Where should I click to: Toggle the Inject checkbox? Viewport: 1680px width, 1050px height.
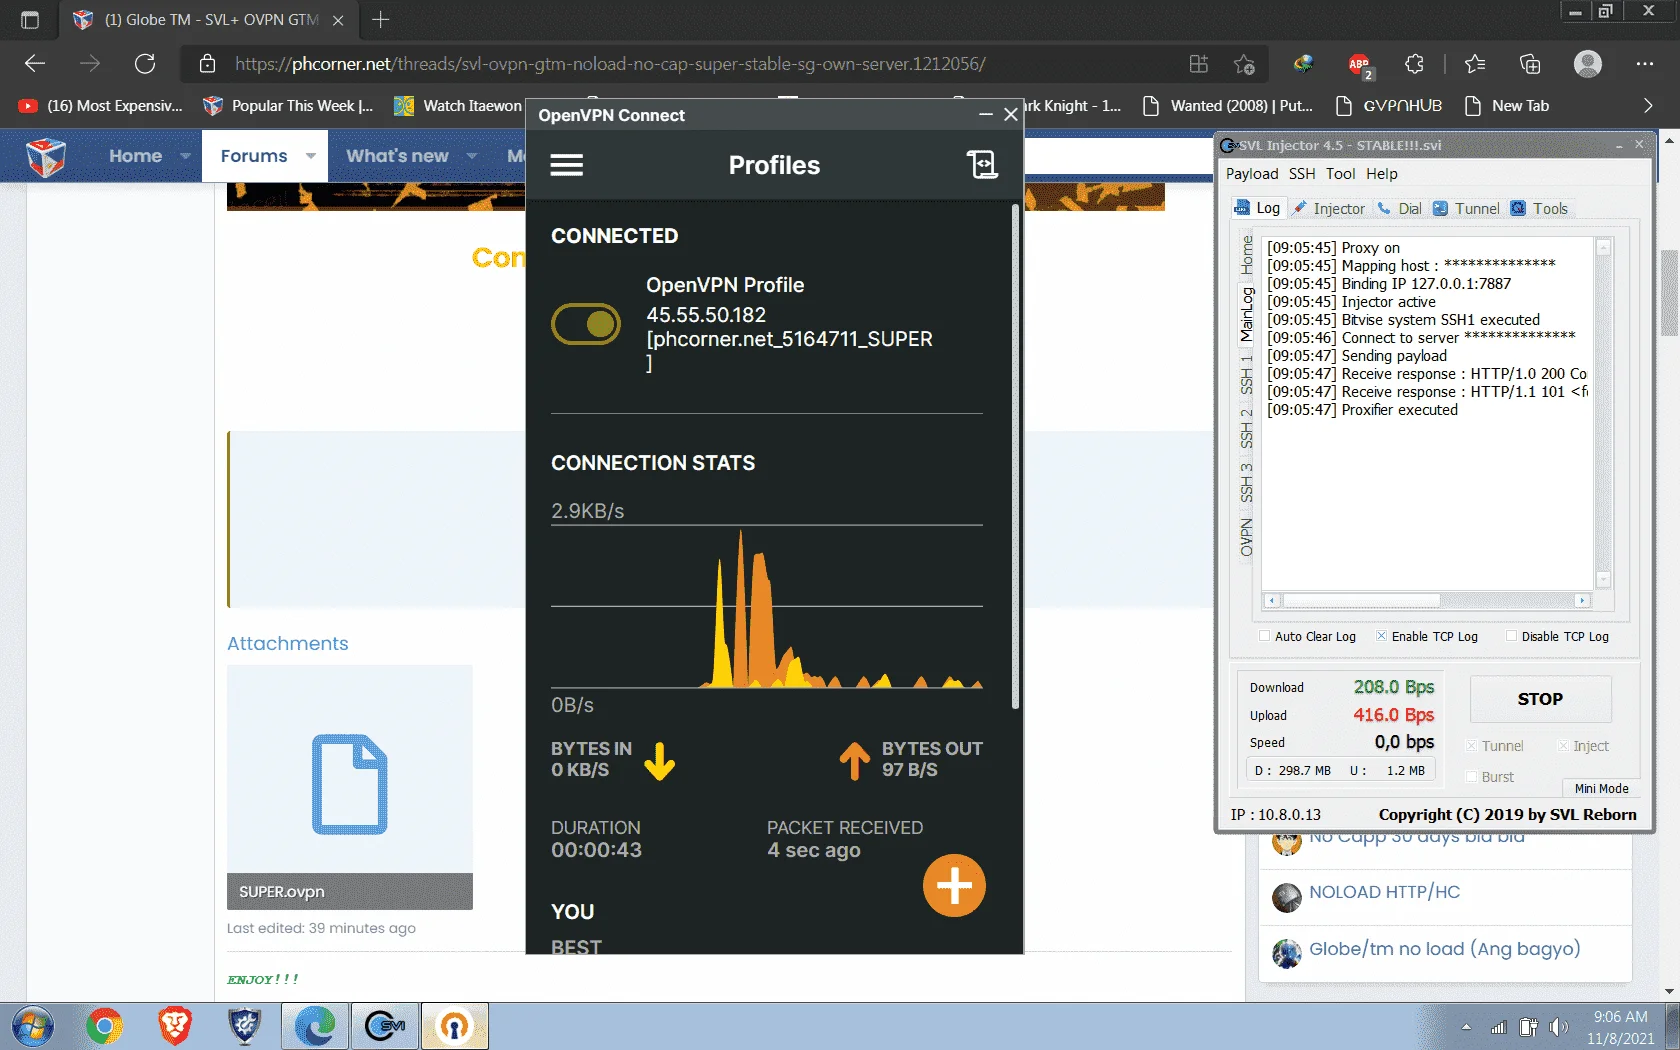(1563, 746)
